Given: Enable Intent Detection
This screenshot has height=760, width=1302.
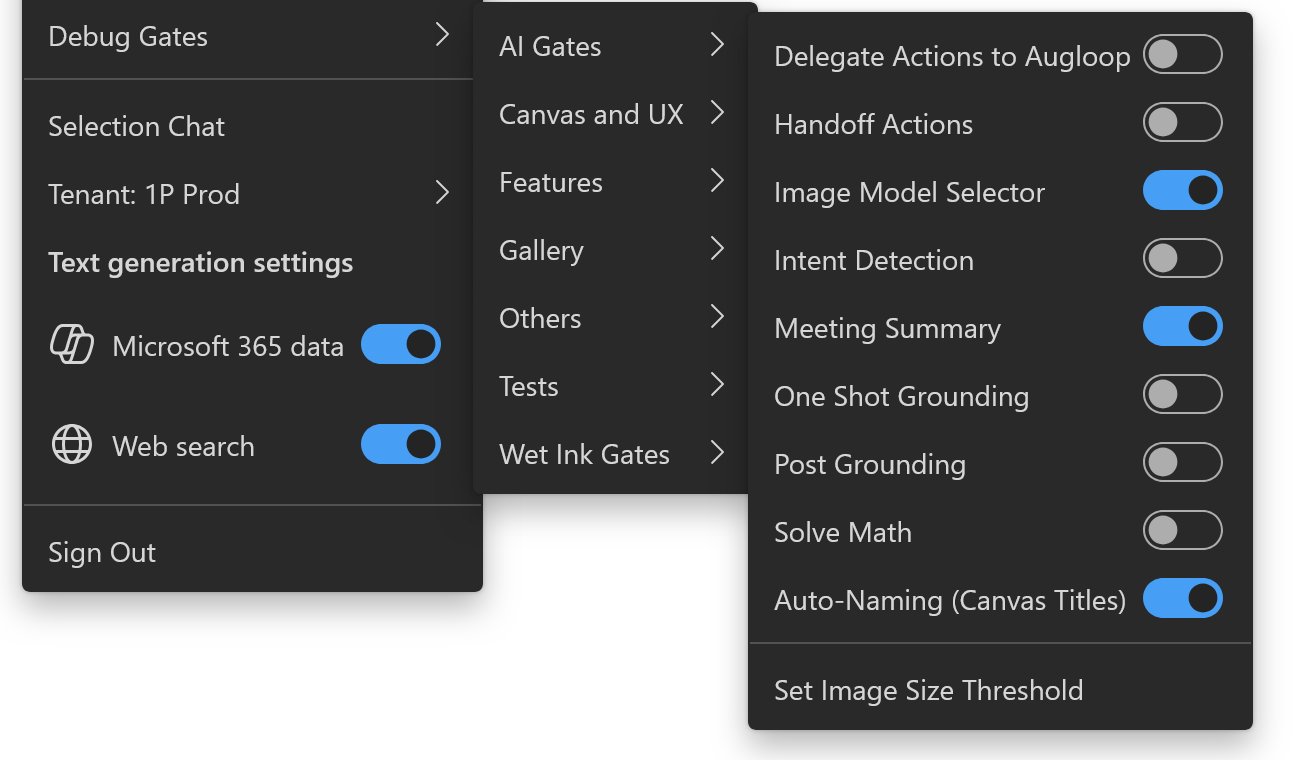Looking at the screenshot, I should (x=1182, y=258).
